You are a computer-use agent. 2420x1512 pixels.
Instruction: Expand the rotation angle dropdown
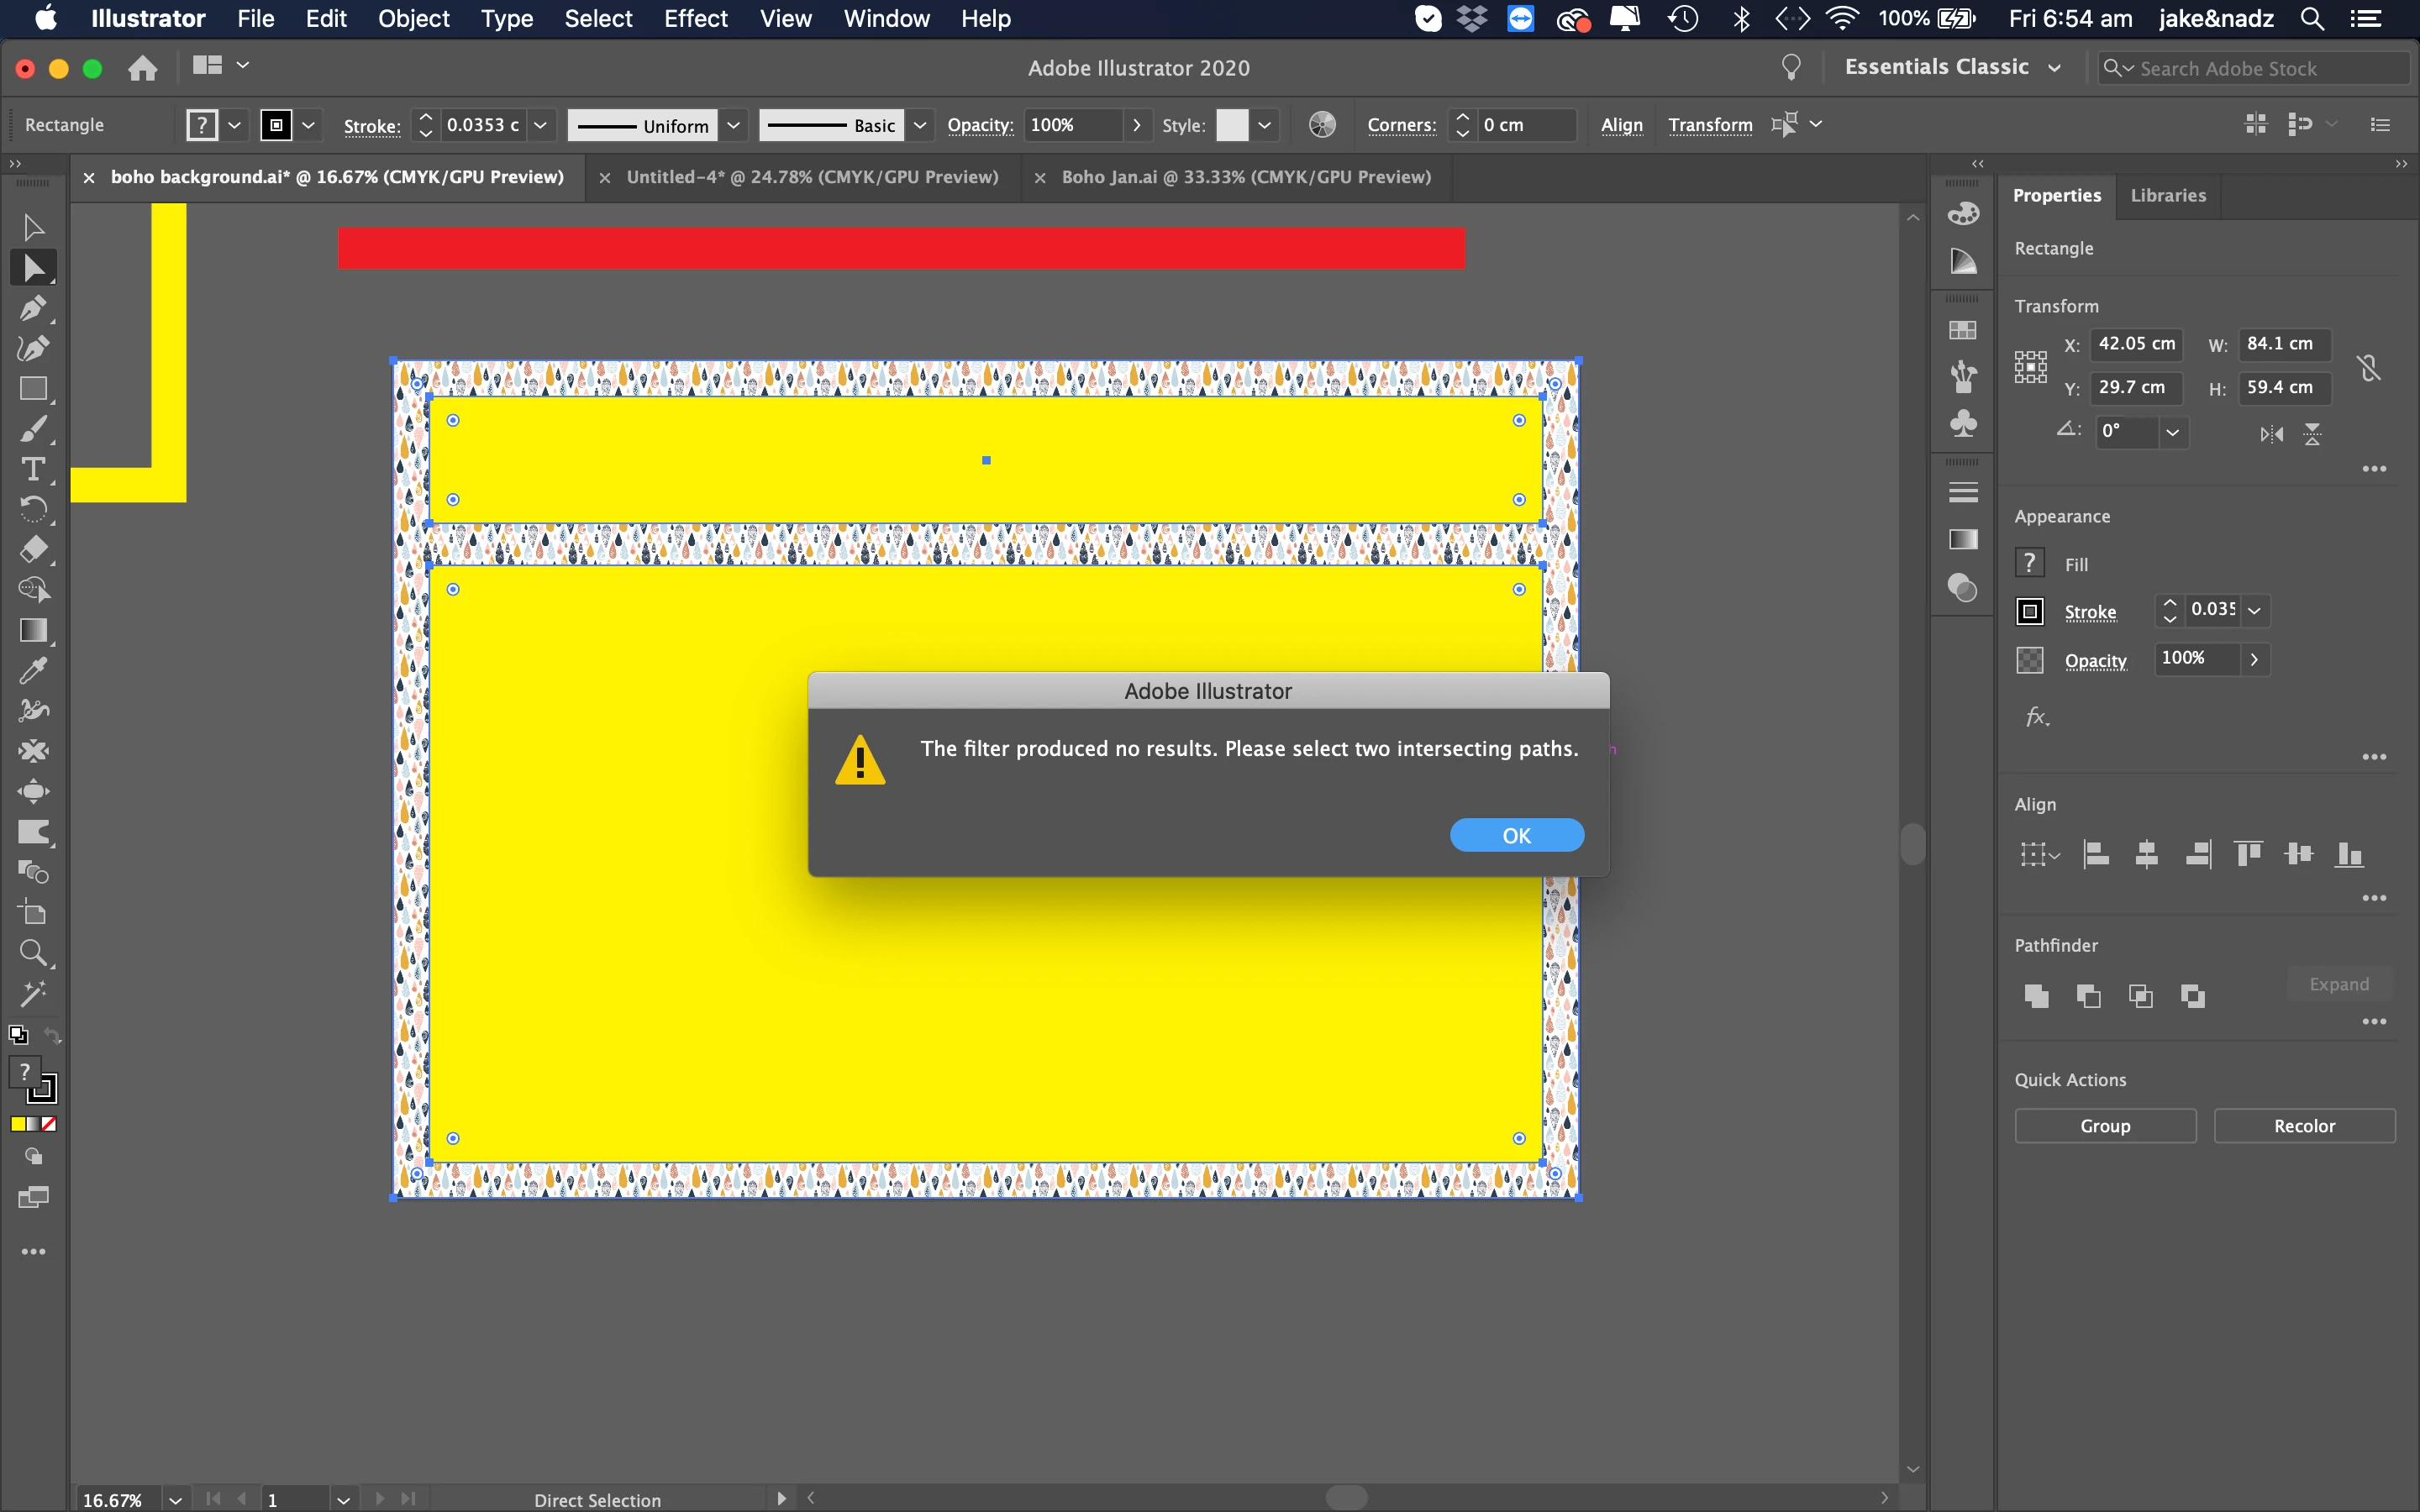coord(2172,432)
